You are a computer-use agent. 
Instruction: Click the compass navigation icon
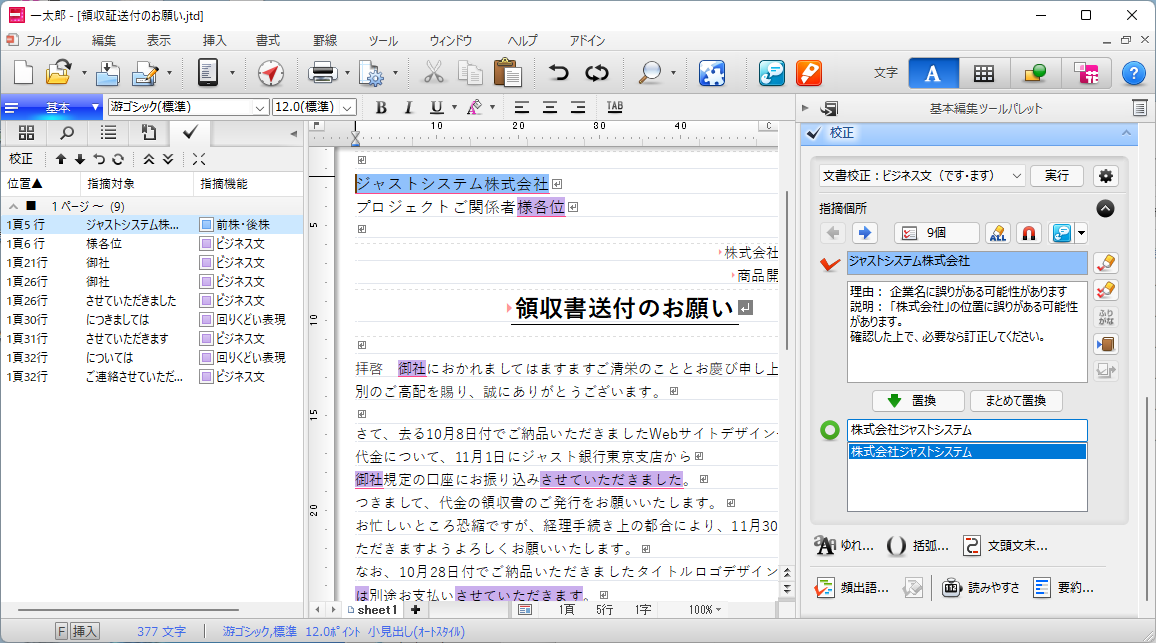click(x=271, y=73)
